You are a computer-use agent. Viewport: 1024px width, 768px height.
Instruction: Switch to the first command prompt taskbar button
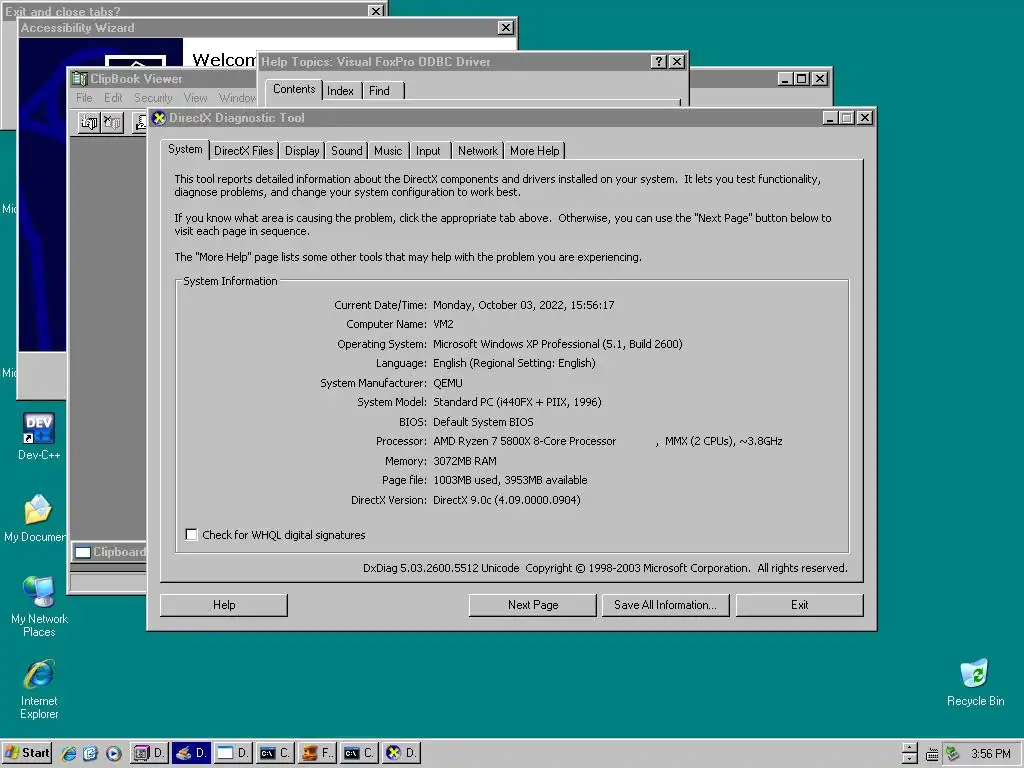point(276,754)
